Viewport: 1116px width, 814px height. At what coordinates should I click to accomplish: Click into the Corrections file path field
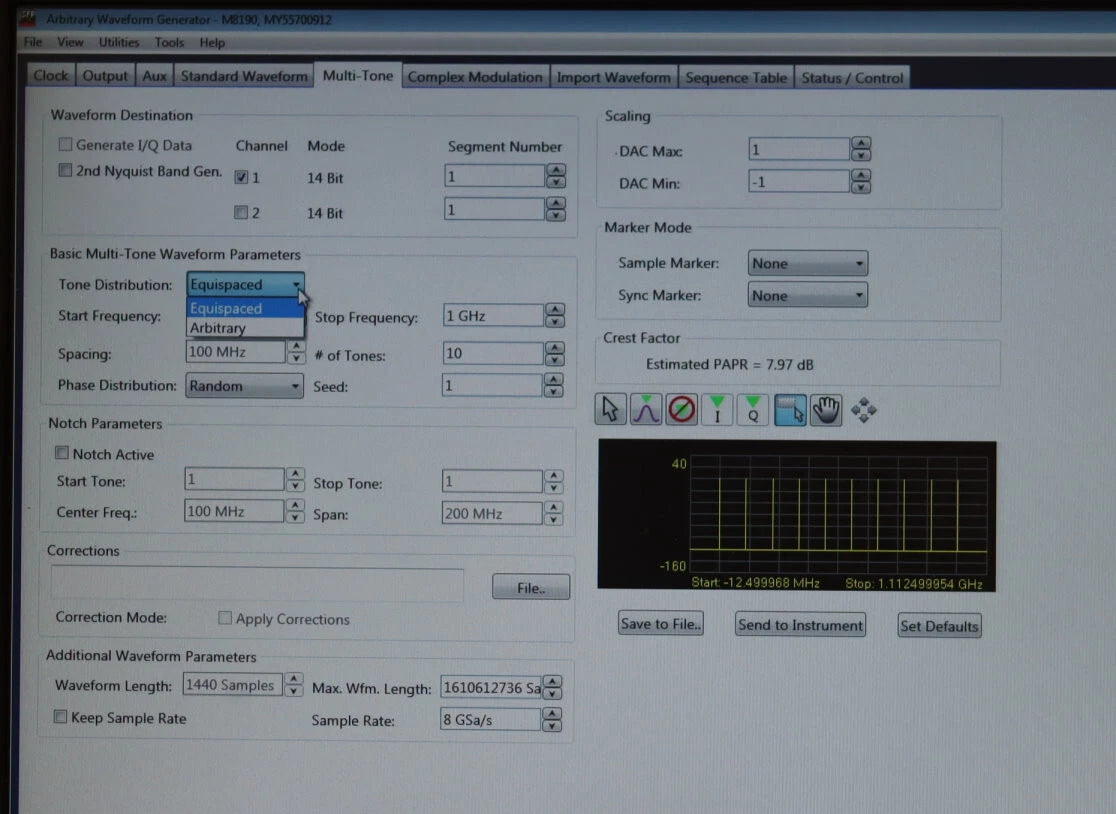tap(257, 585)
